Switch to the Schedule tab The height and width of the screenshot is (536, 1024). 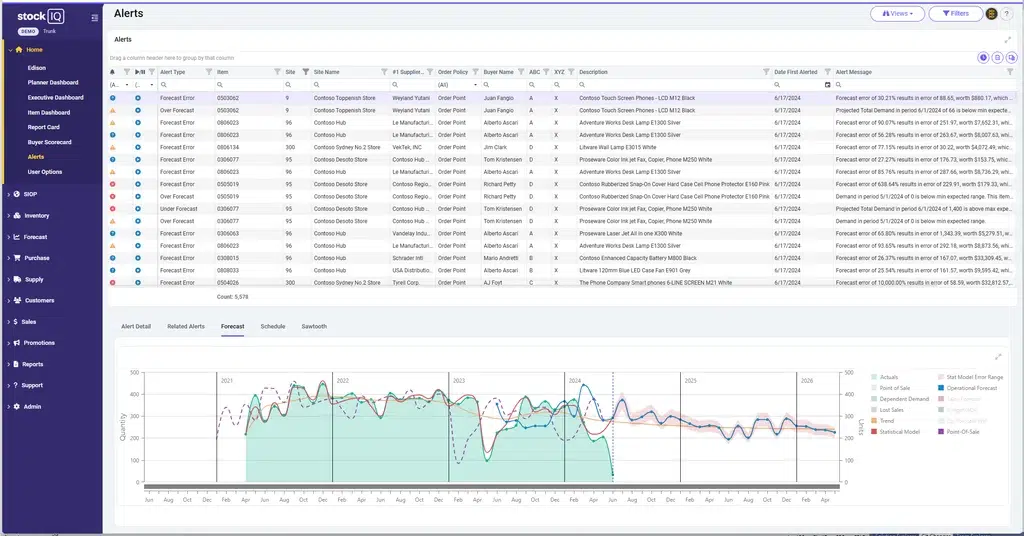pyautogui.click(x=273, y=326)
